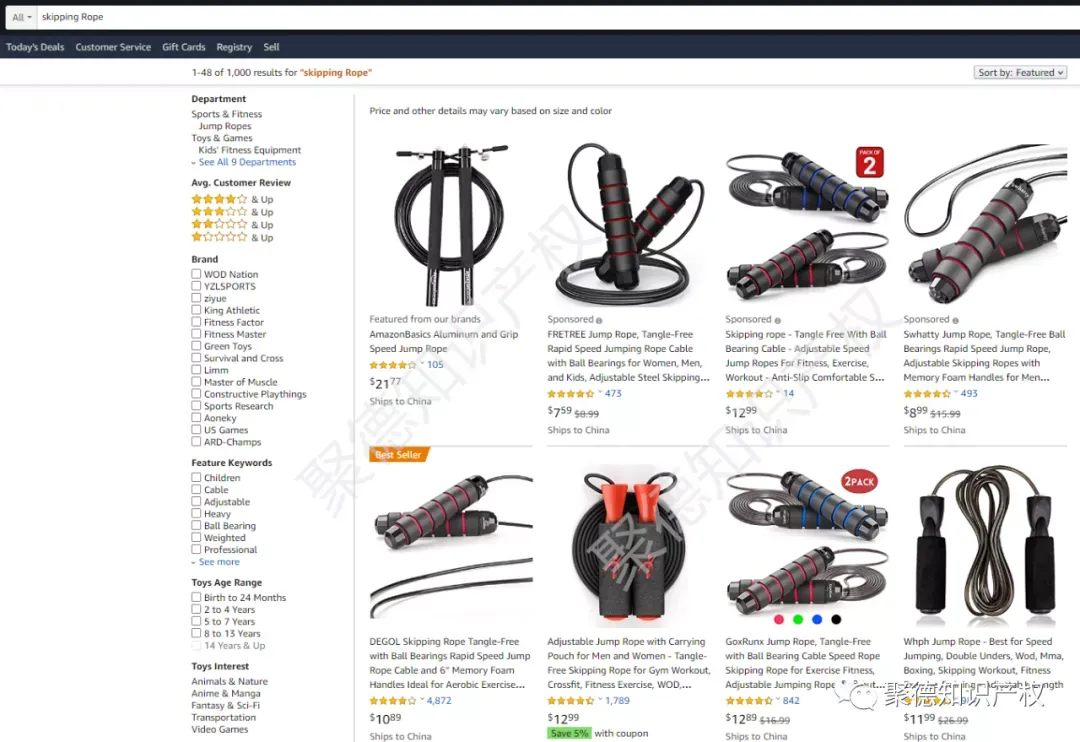Viewport: 1080px width, 742px height.
Task: Click the Best Seller badge
Action: (x=399, y=455)
